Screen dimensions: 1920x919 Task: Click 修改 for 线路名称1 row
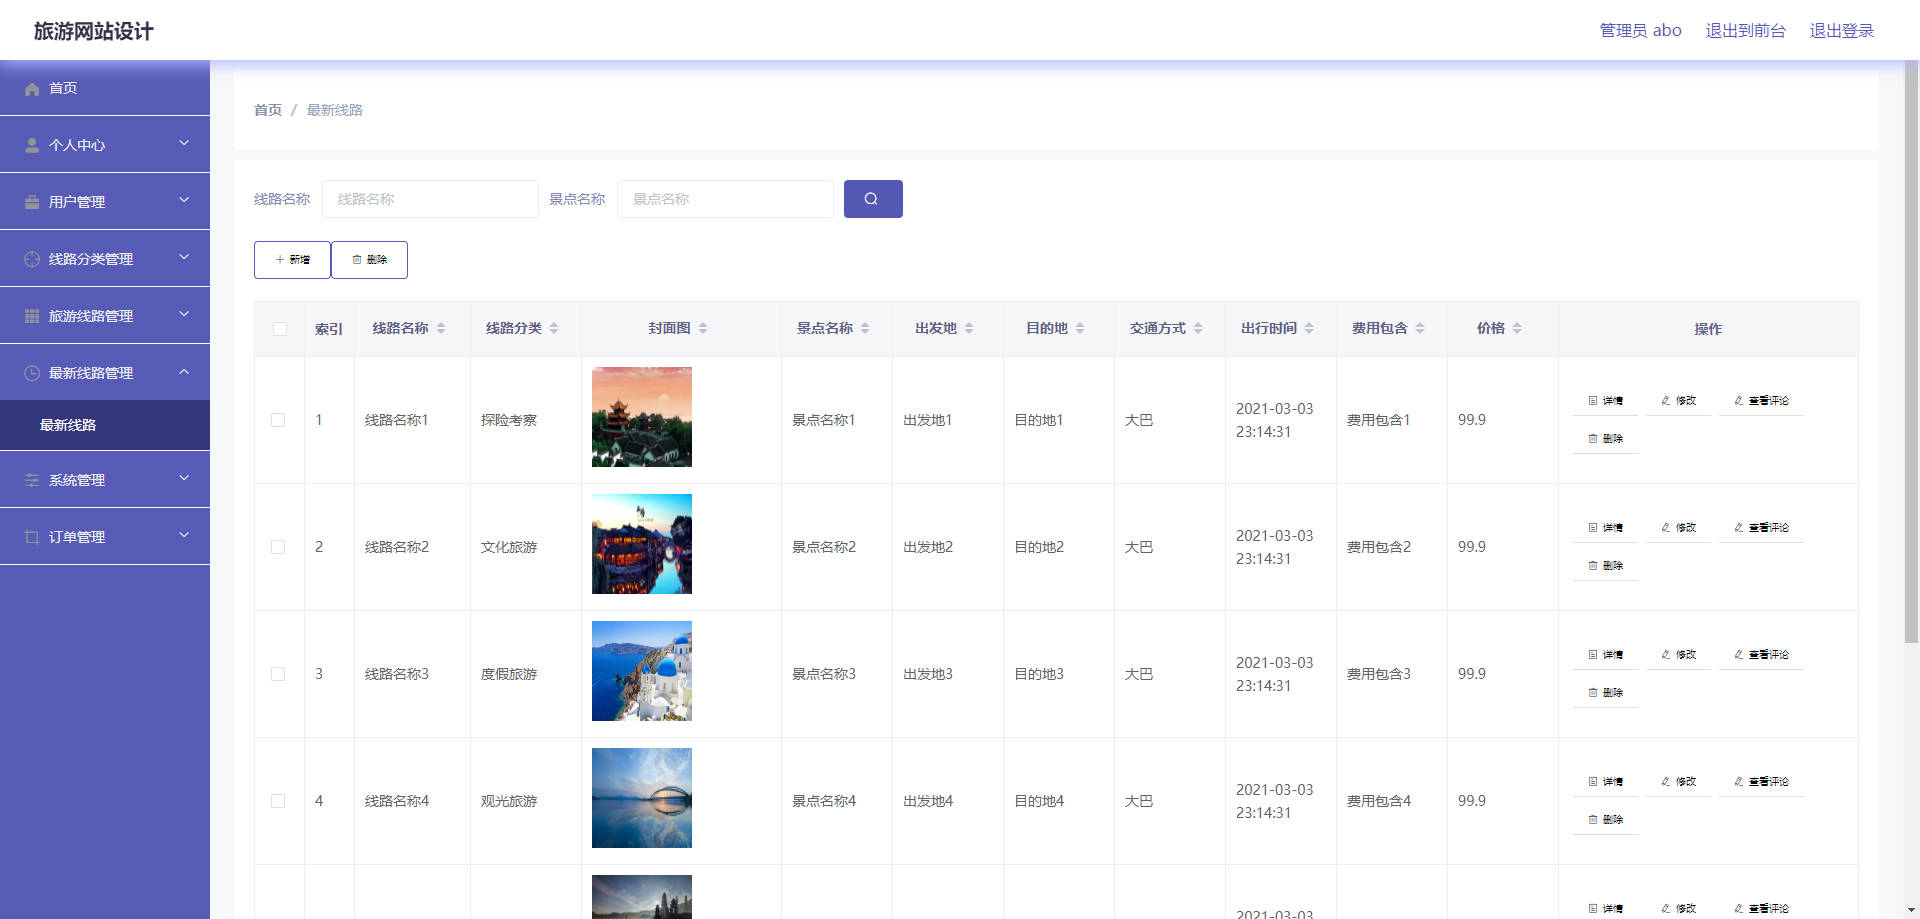(1678, 401)
